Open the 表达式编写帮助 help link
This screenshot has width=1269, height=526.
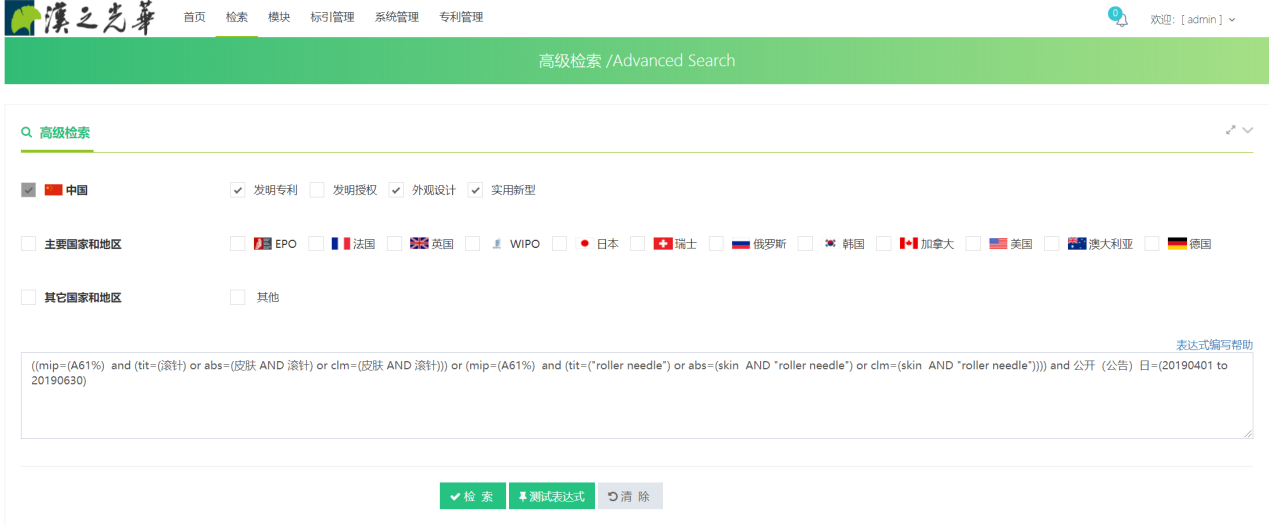[x=1213, y=345]
